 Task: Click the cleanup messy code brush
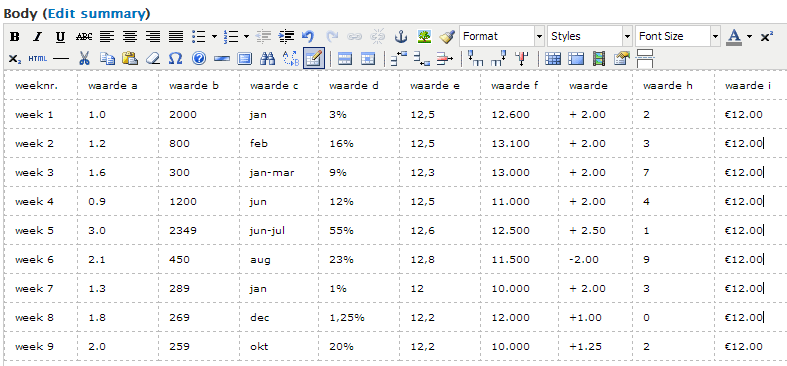click(447, 37)
